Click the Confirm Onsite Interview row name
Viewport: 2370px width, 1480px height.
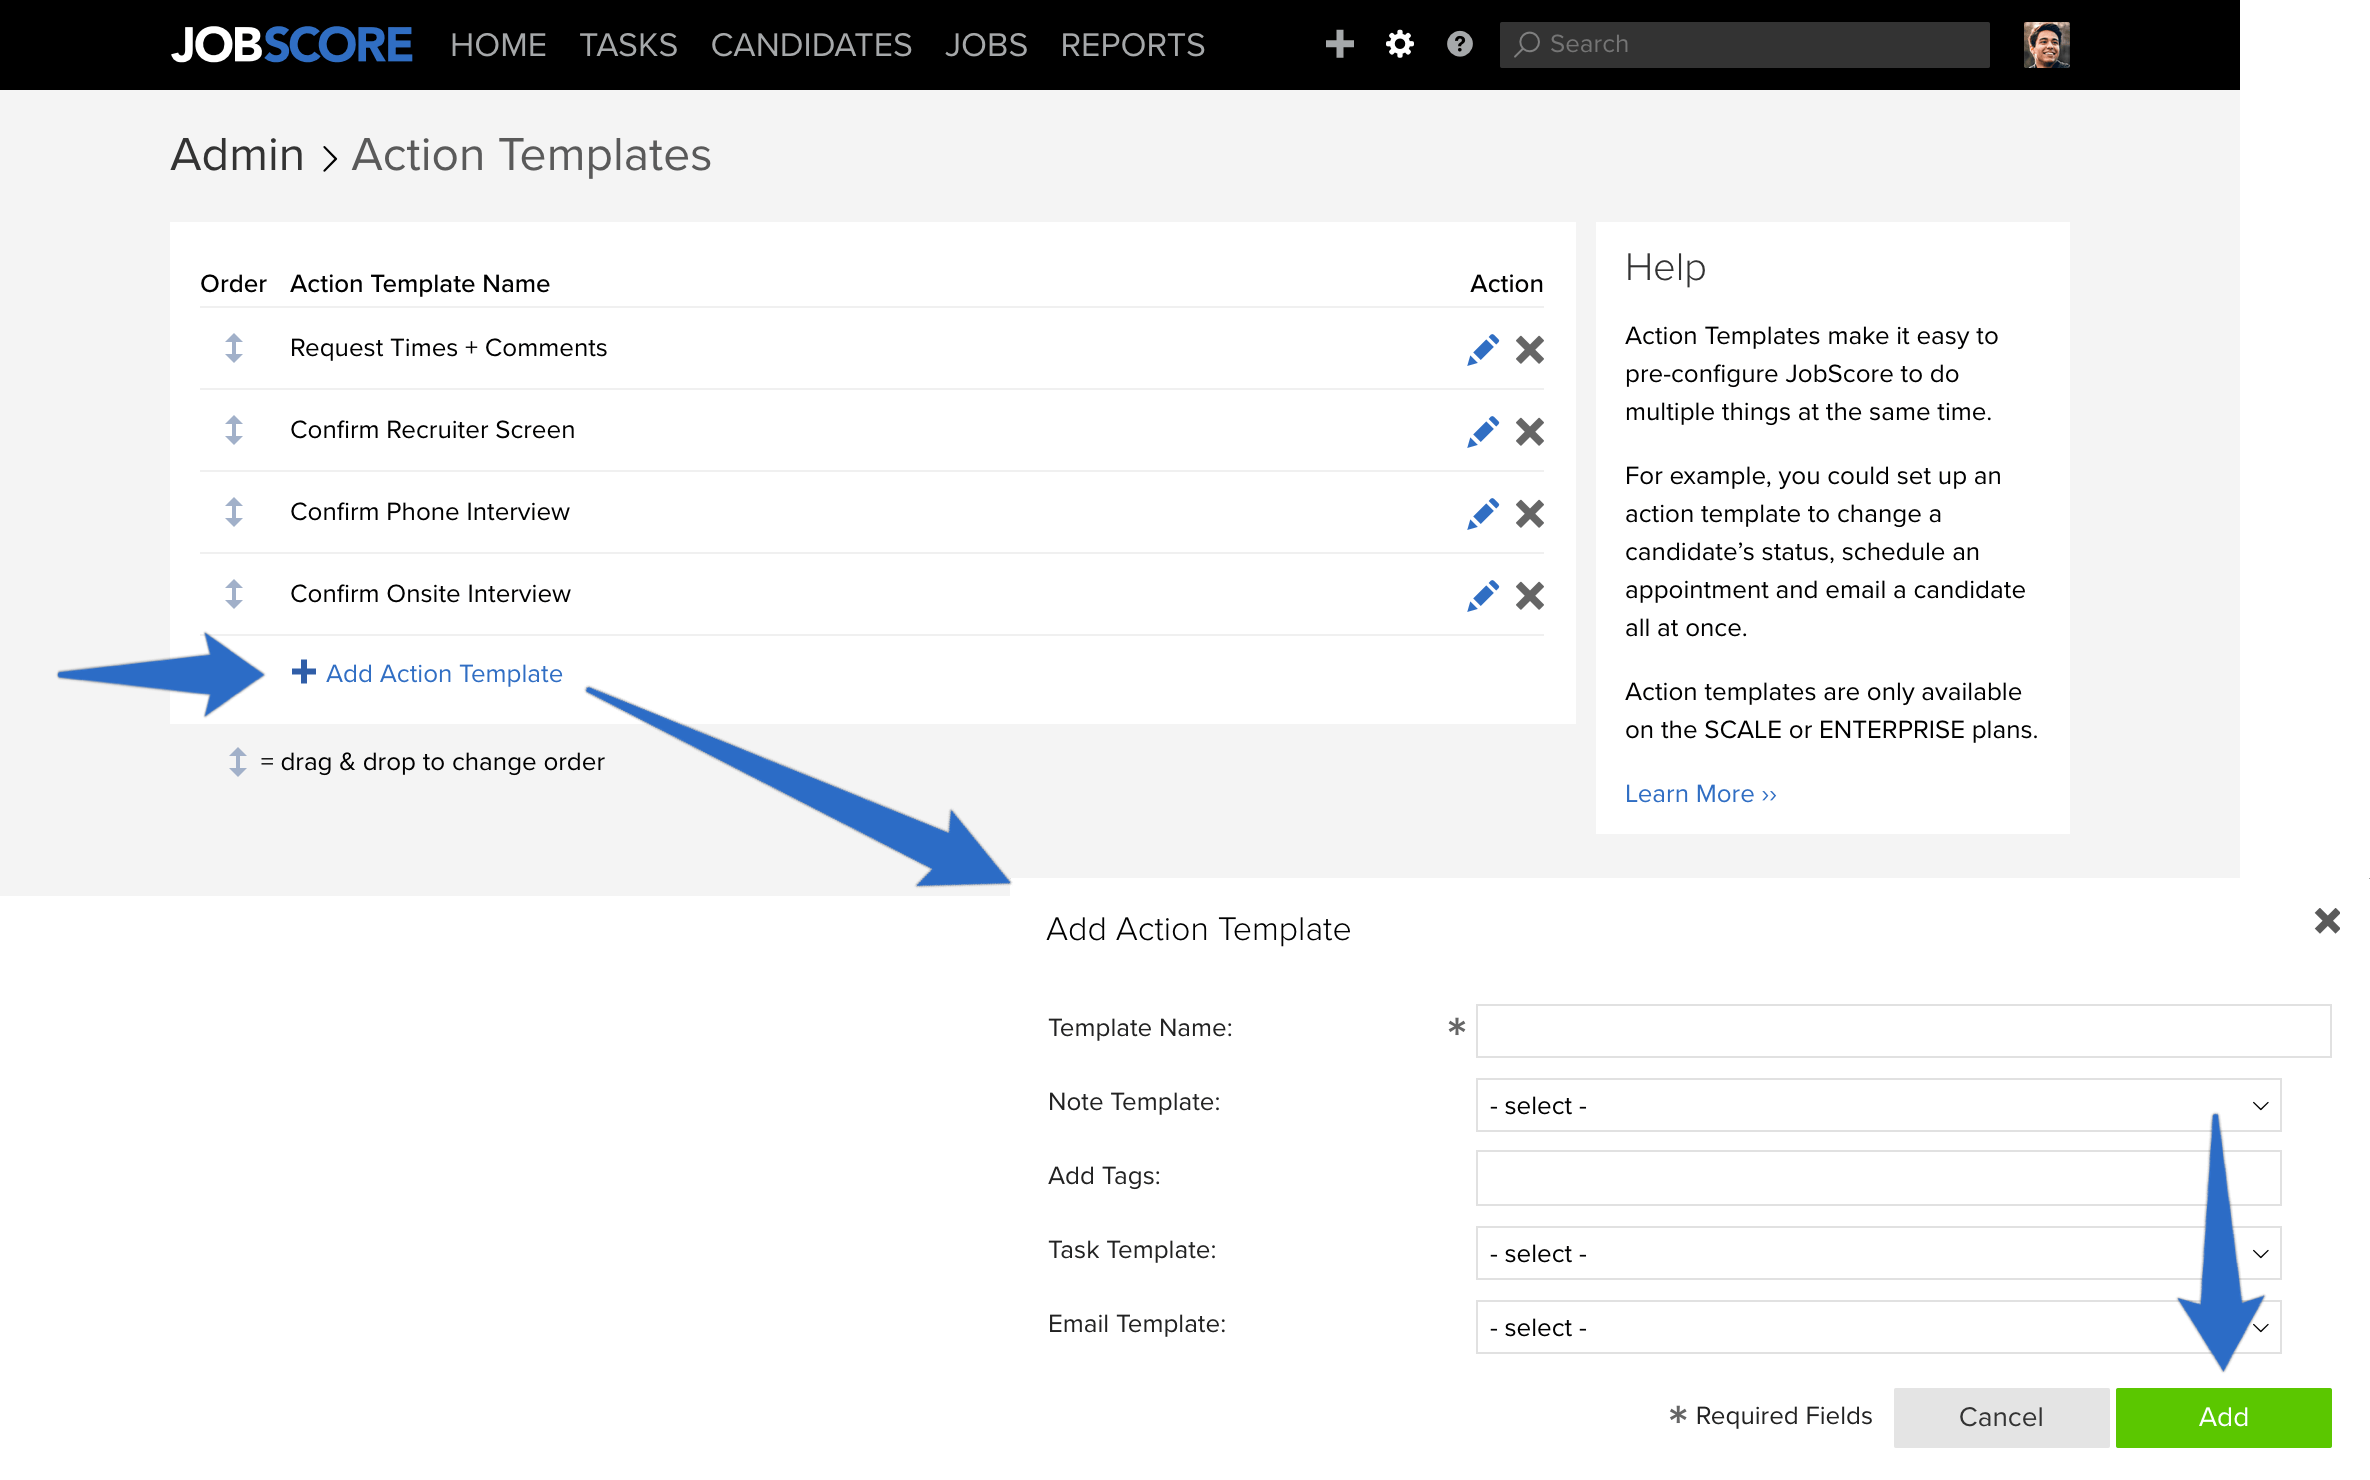(430, 594)
